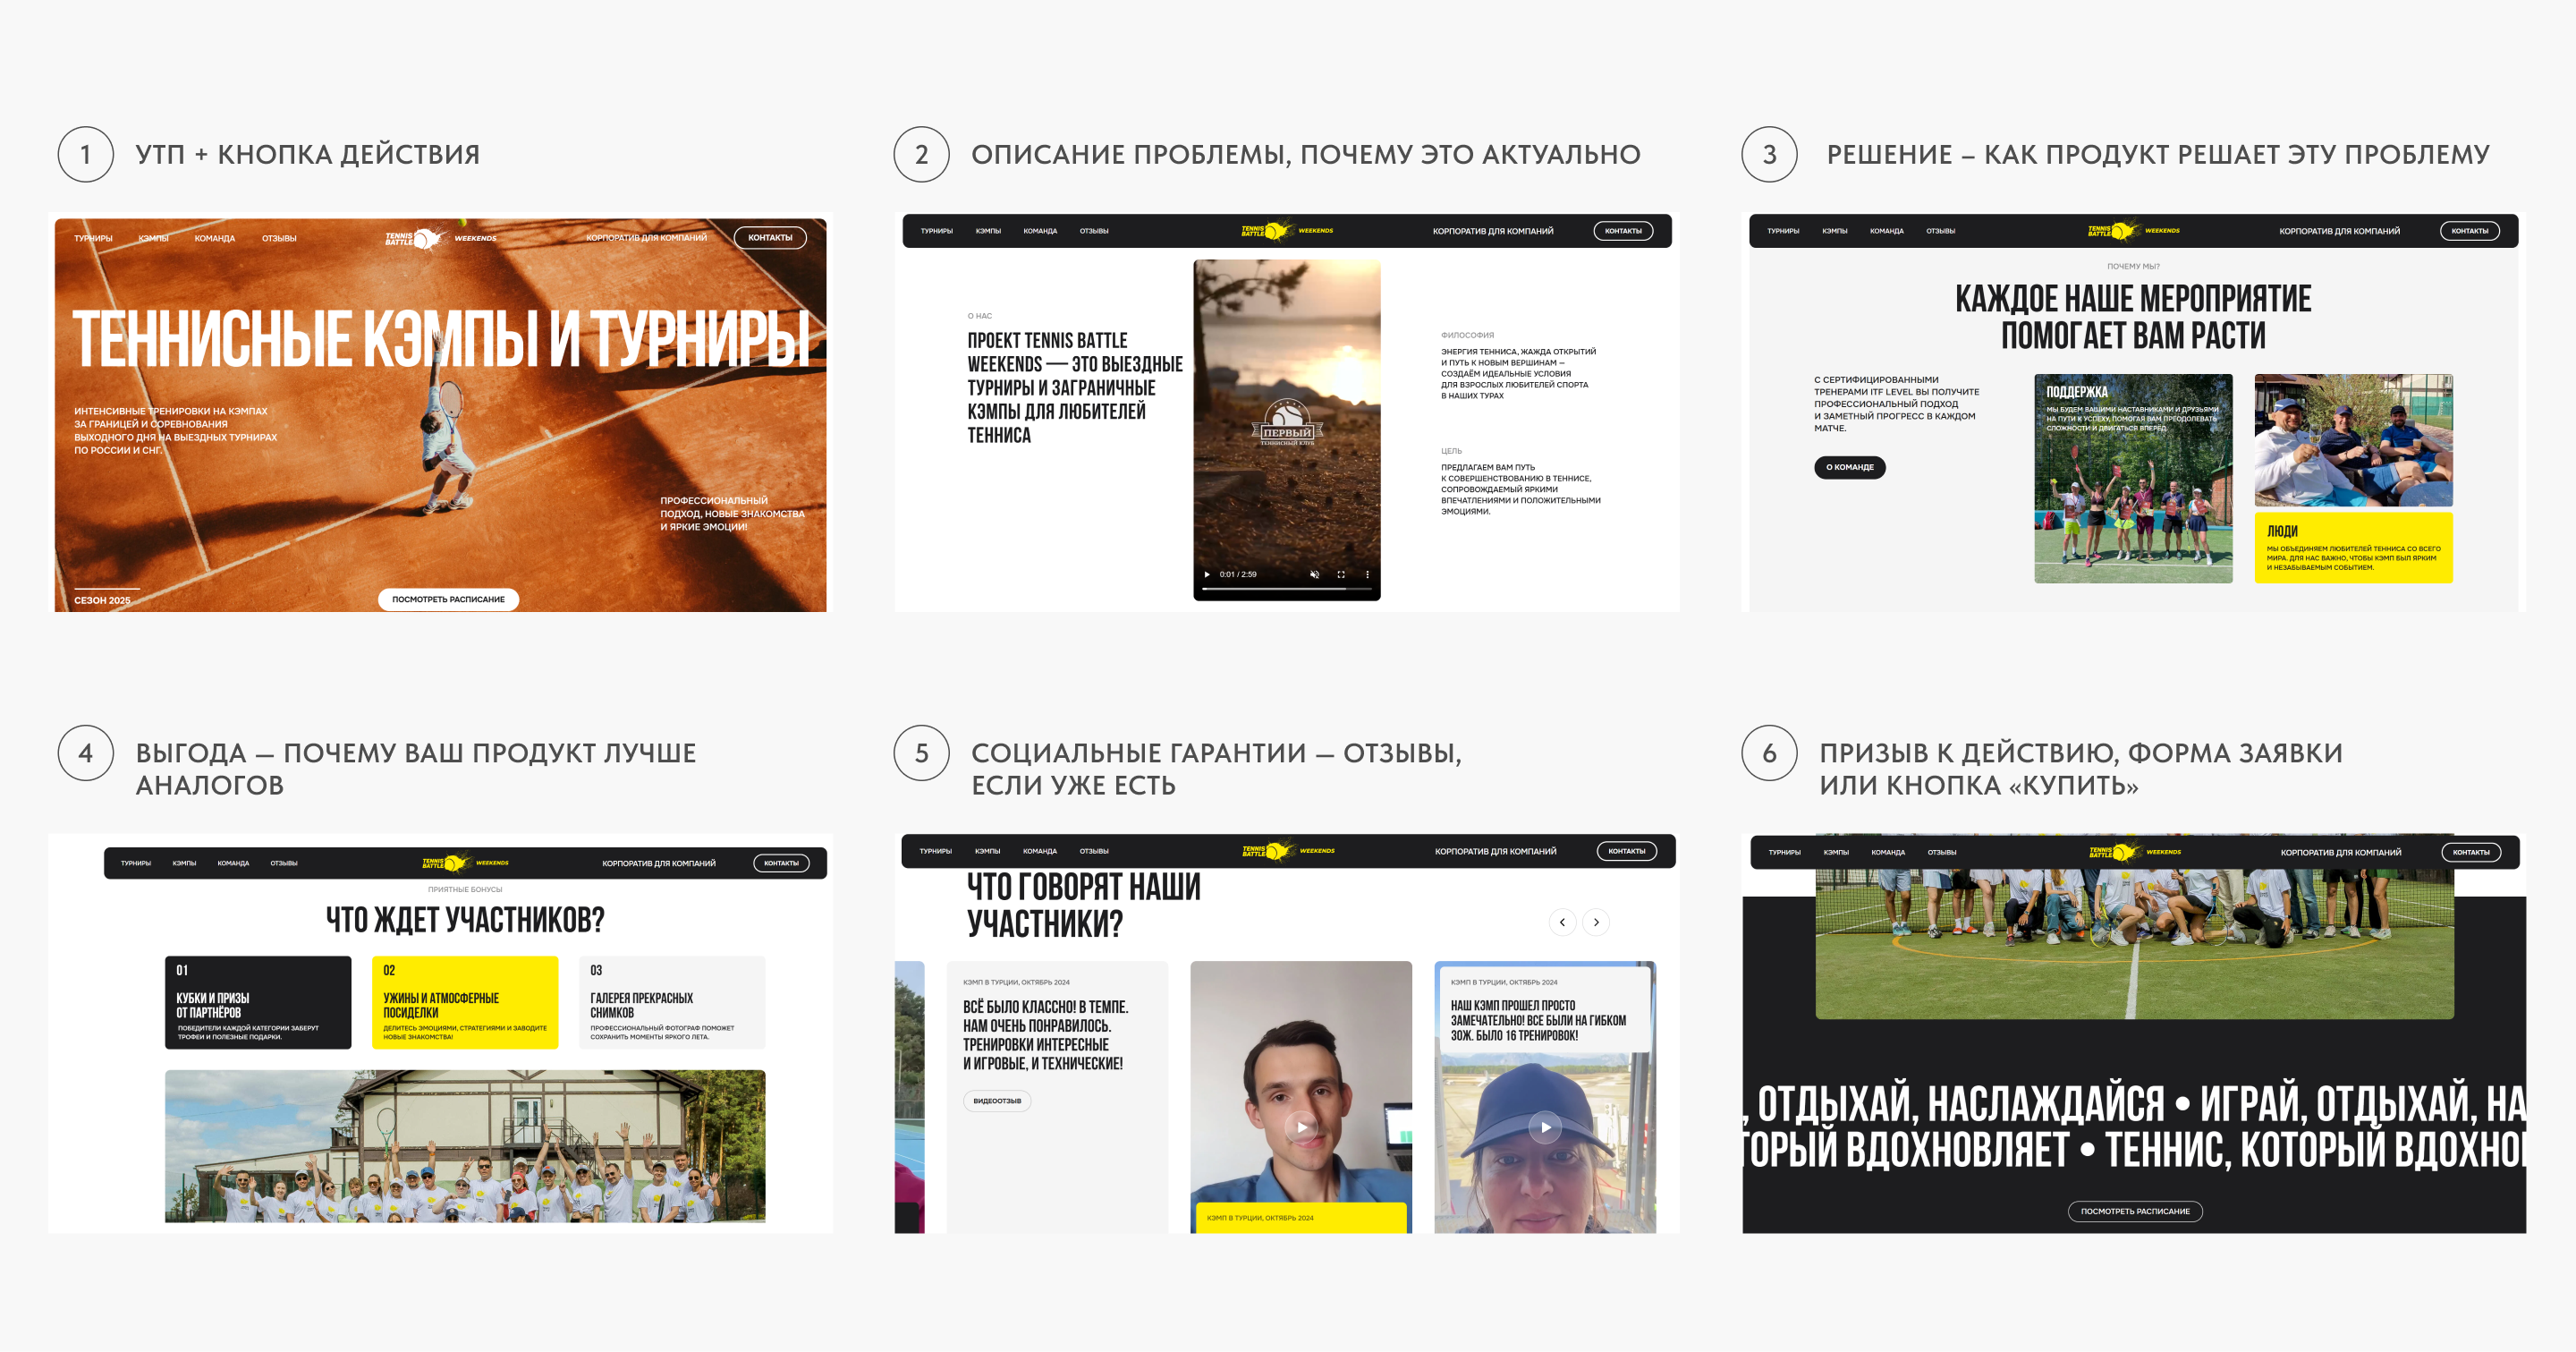
Task: Click 'Контакты' outlined button in section 3 header
Action: click(x=2469, y=231)
